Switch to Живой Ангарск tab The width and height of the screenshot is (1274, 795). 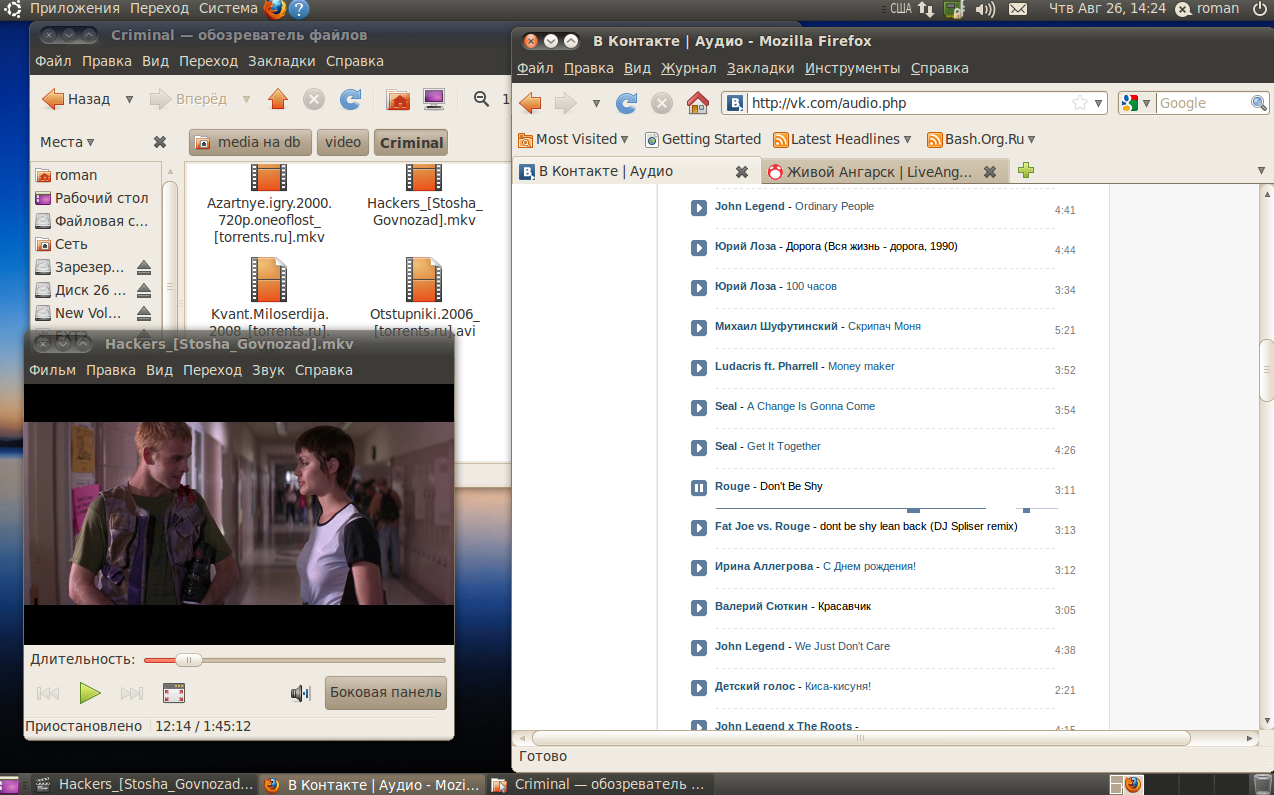[878, 172]
